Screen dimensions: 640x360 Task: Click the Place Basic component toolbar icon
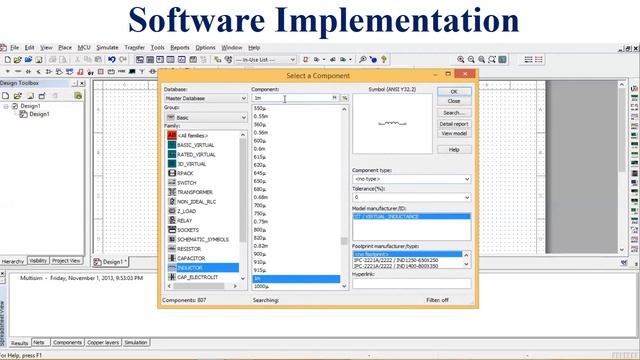point(18,71)
